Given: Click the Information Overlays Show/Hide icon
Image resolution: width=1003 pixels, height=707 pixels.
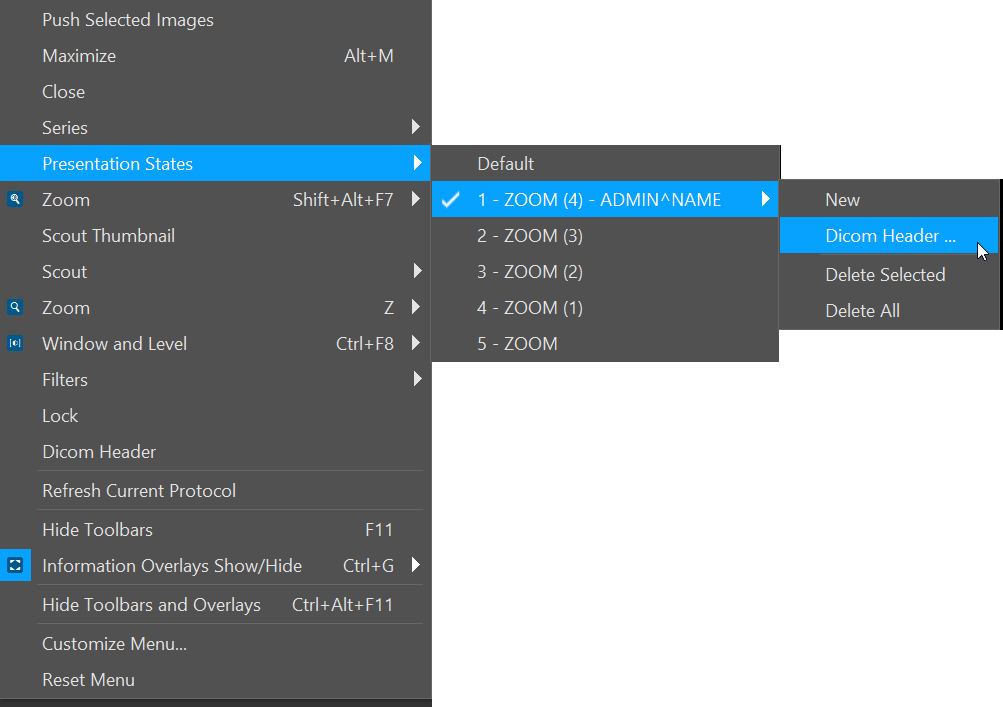Looking at the screenshot, I should pos(15,565).
